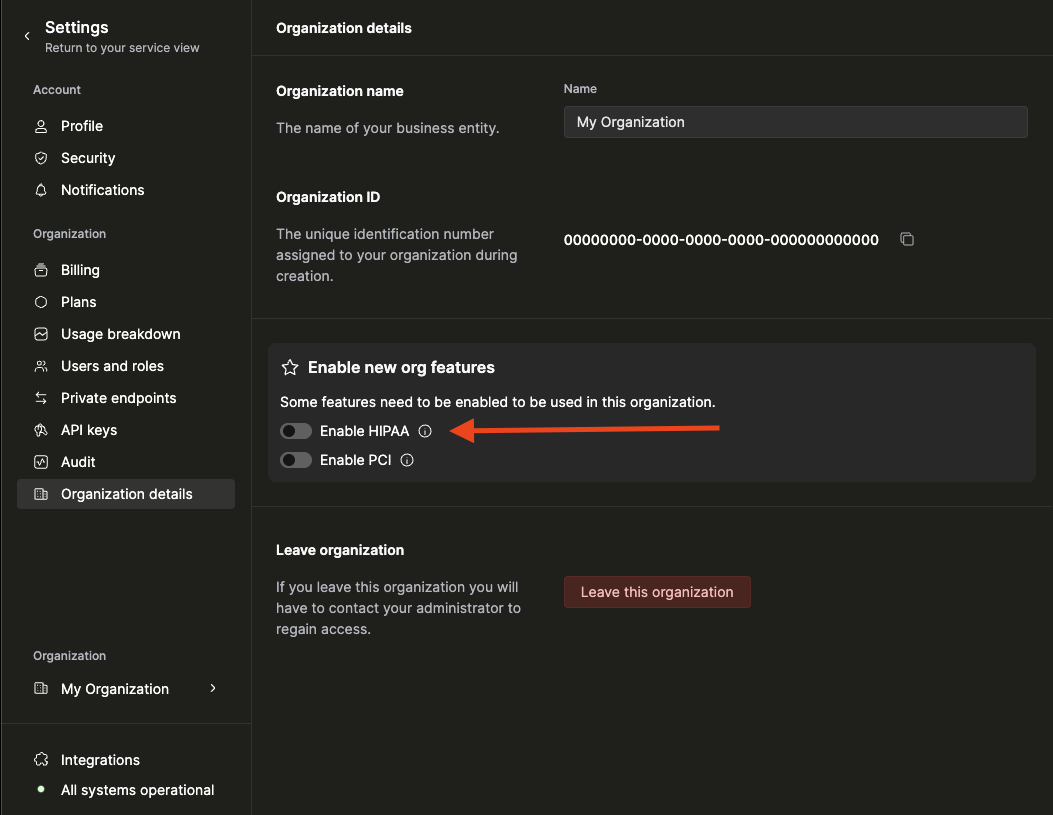Screen dimensions: 1053x815
Task: Click the Users and roles people icon
Action: [40, 366]
